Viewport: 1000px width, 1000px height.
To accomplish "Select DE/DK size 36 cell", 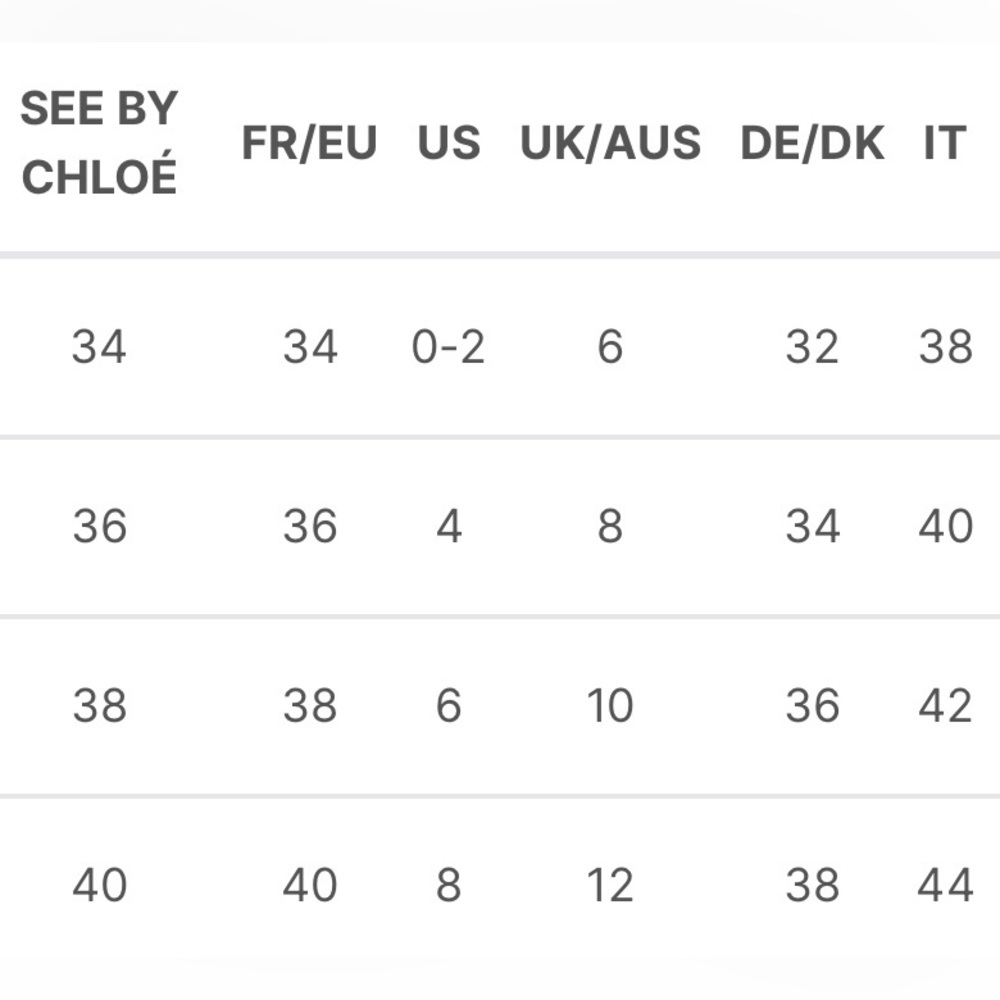I will [x=812, y=706].
